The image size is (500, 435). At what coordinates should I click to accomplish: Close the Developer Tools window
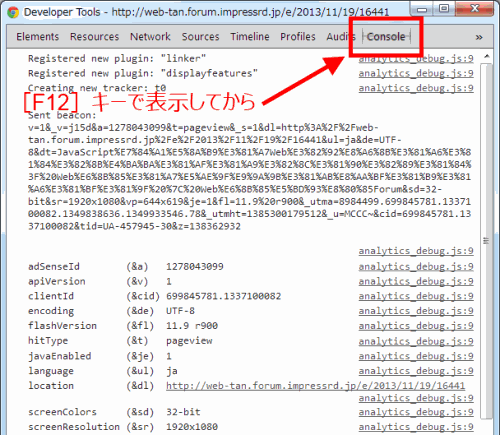pyautogui.click(x=474, y=9)
